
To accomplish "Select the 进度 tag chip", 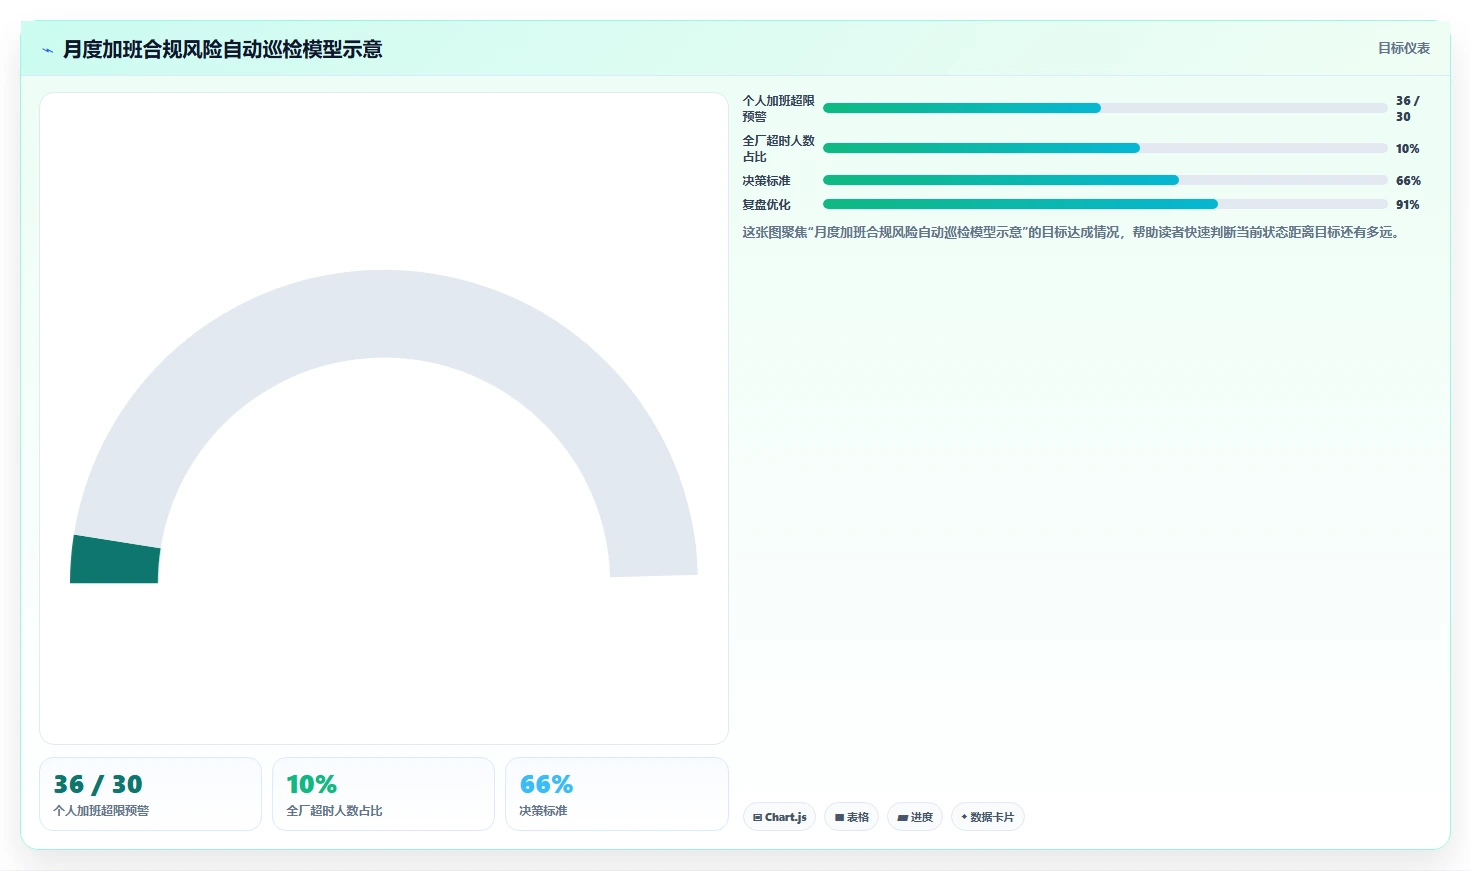I will click(x=915, y=817).
